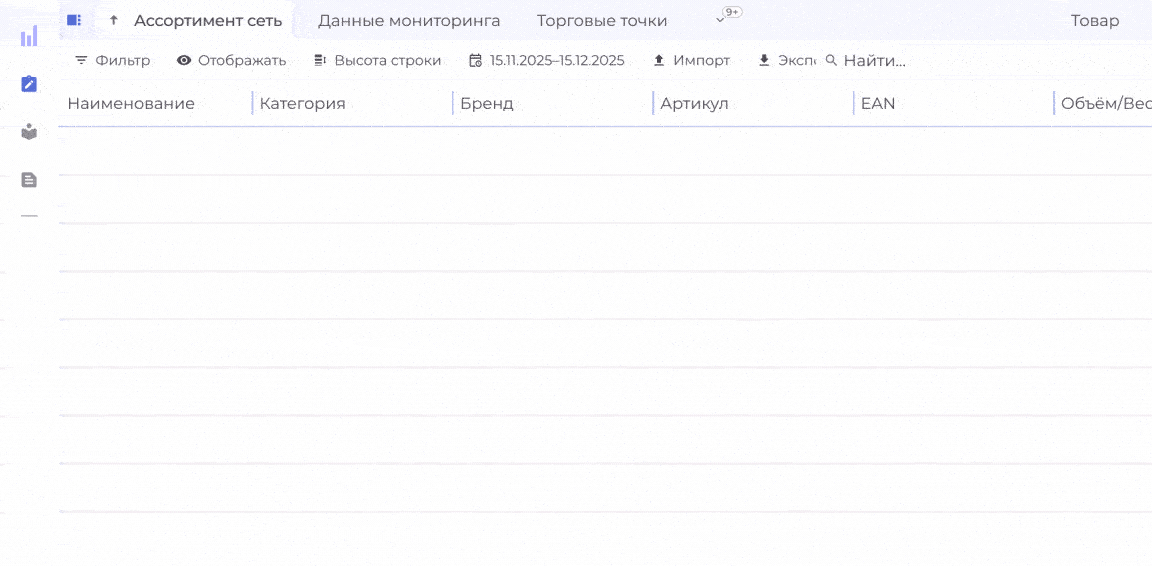
Task: Open the Фильтр filter panel
Action: [x=112, y=60]
